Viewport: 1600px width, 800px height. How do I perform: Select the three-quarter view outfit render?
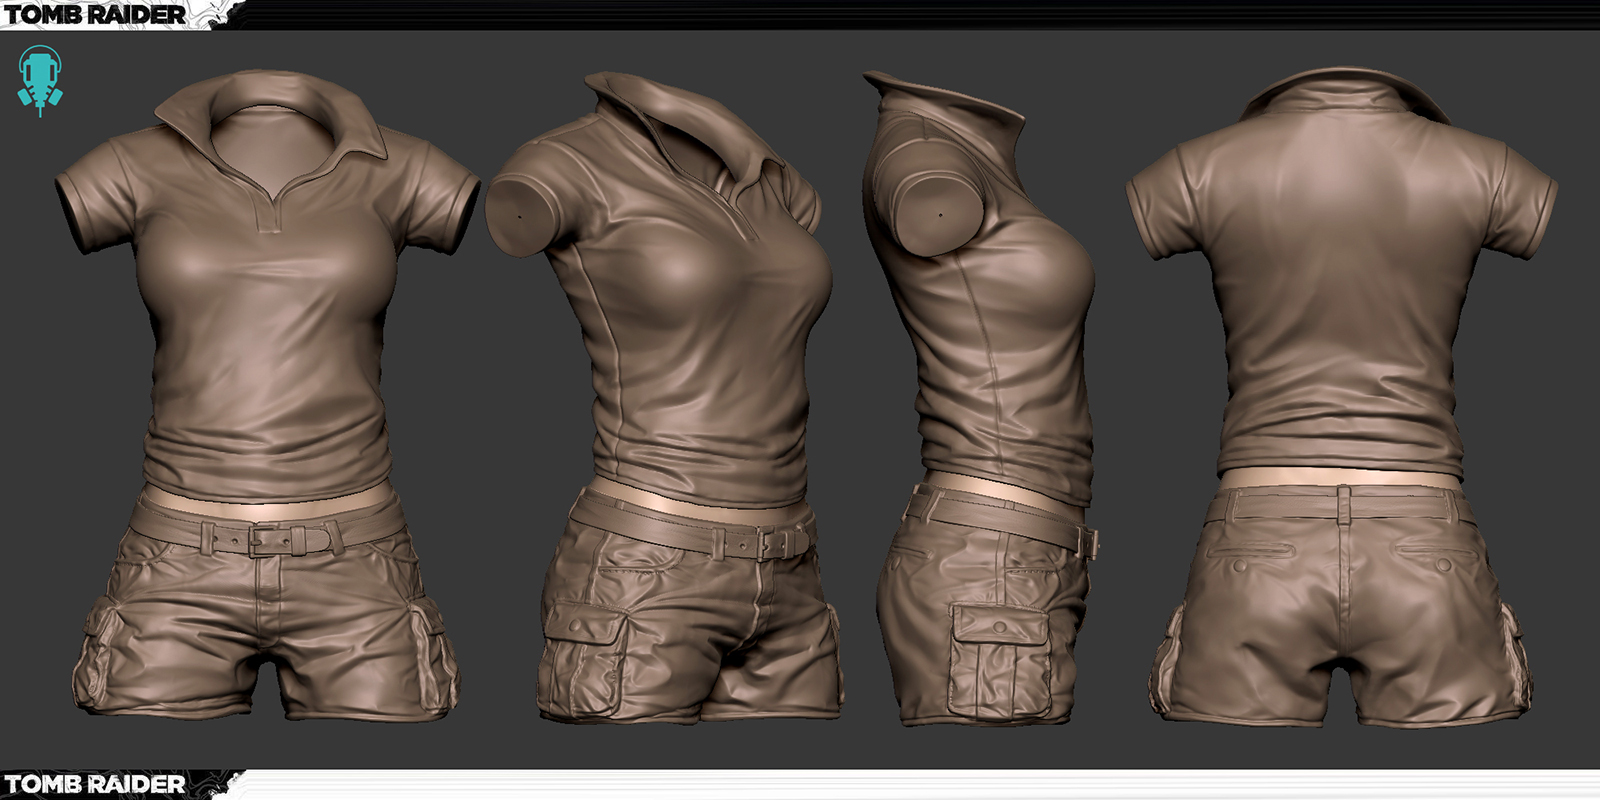[x=665, y=397]
